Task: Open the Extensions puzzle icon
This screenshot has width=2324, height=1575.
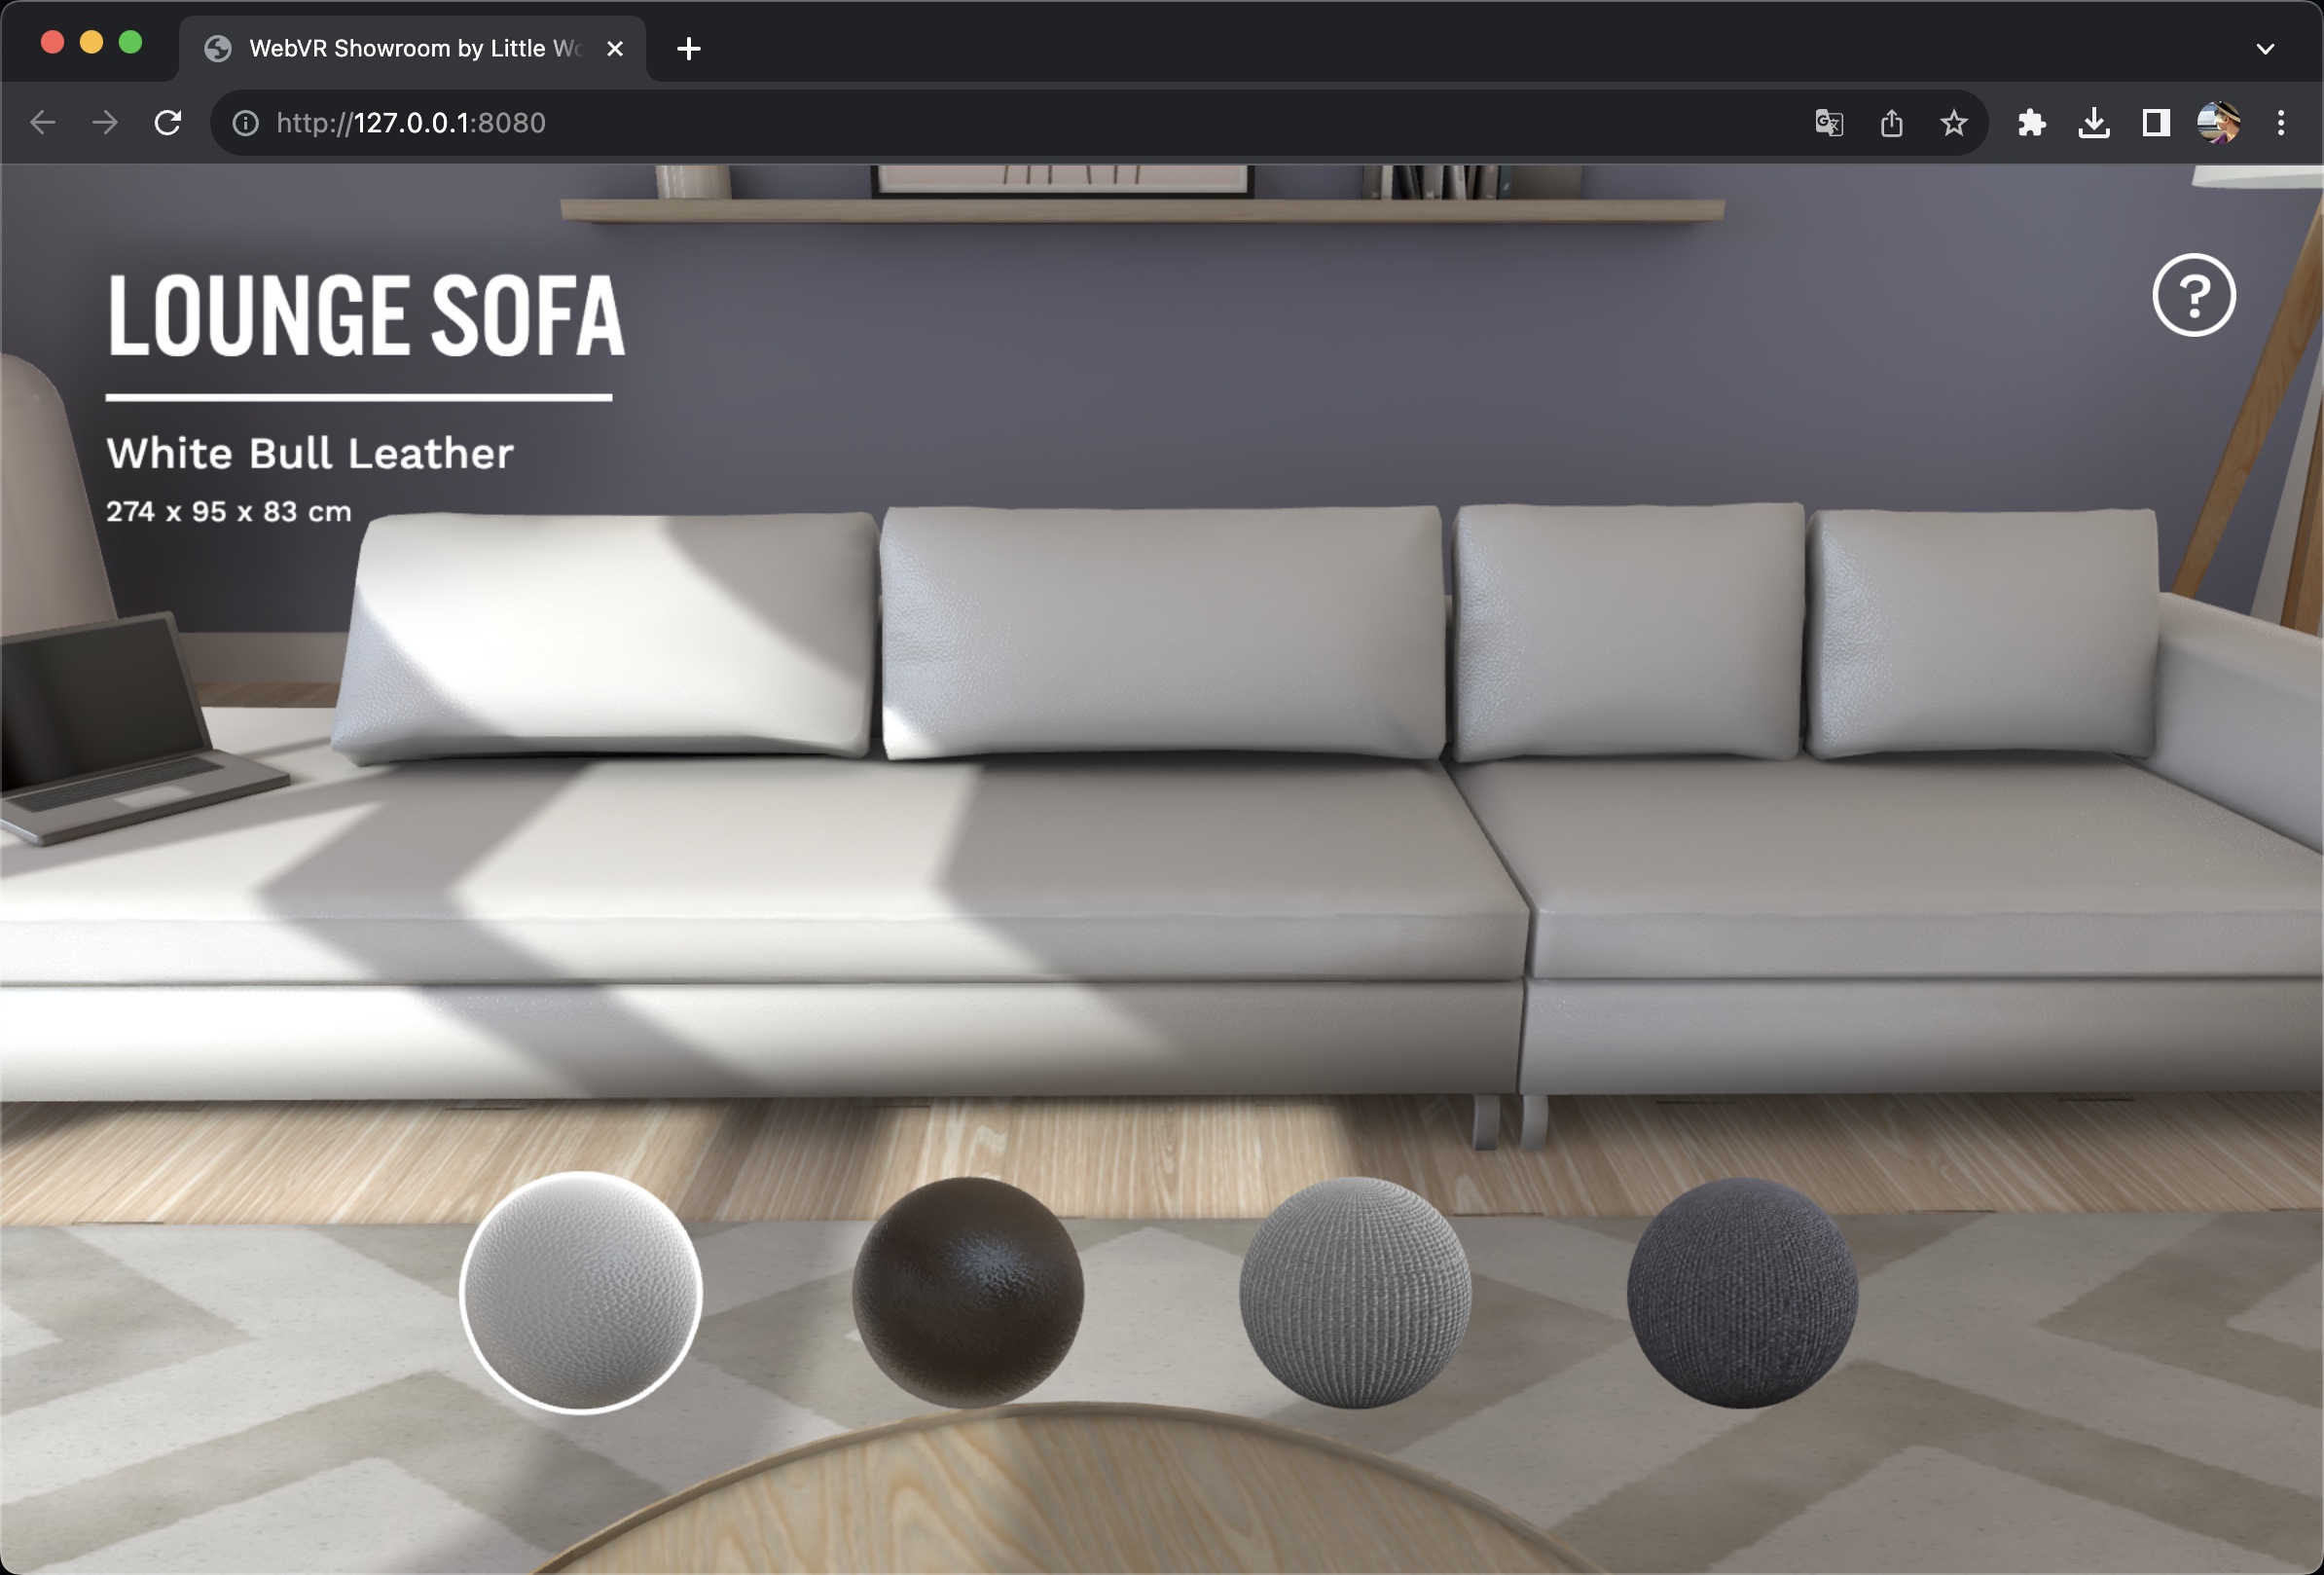Action: (2031, 123)
